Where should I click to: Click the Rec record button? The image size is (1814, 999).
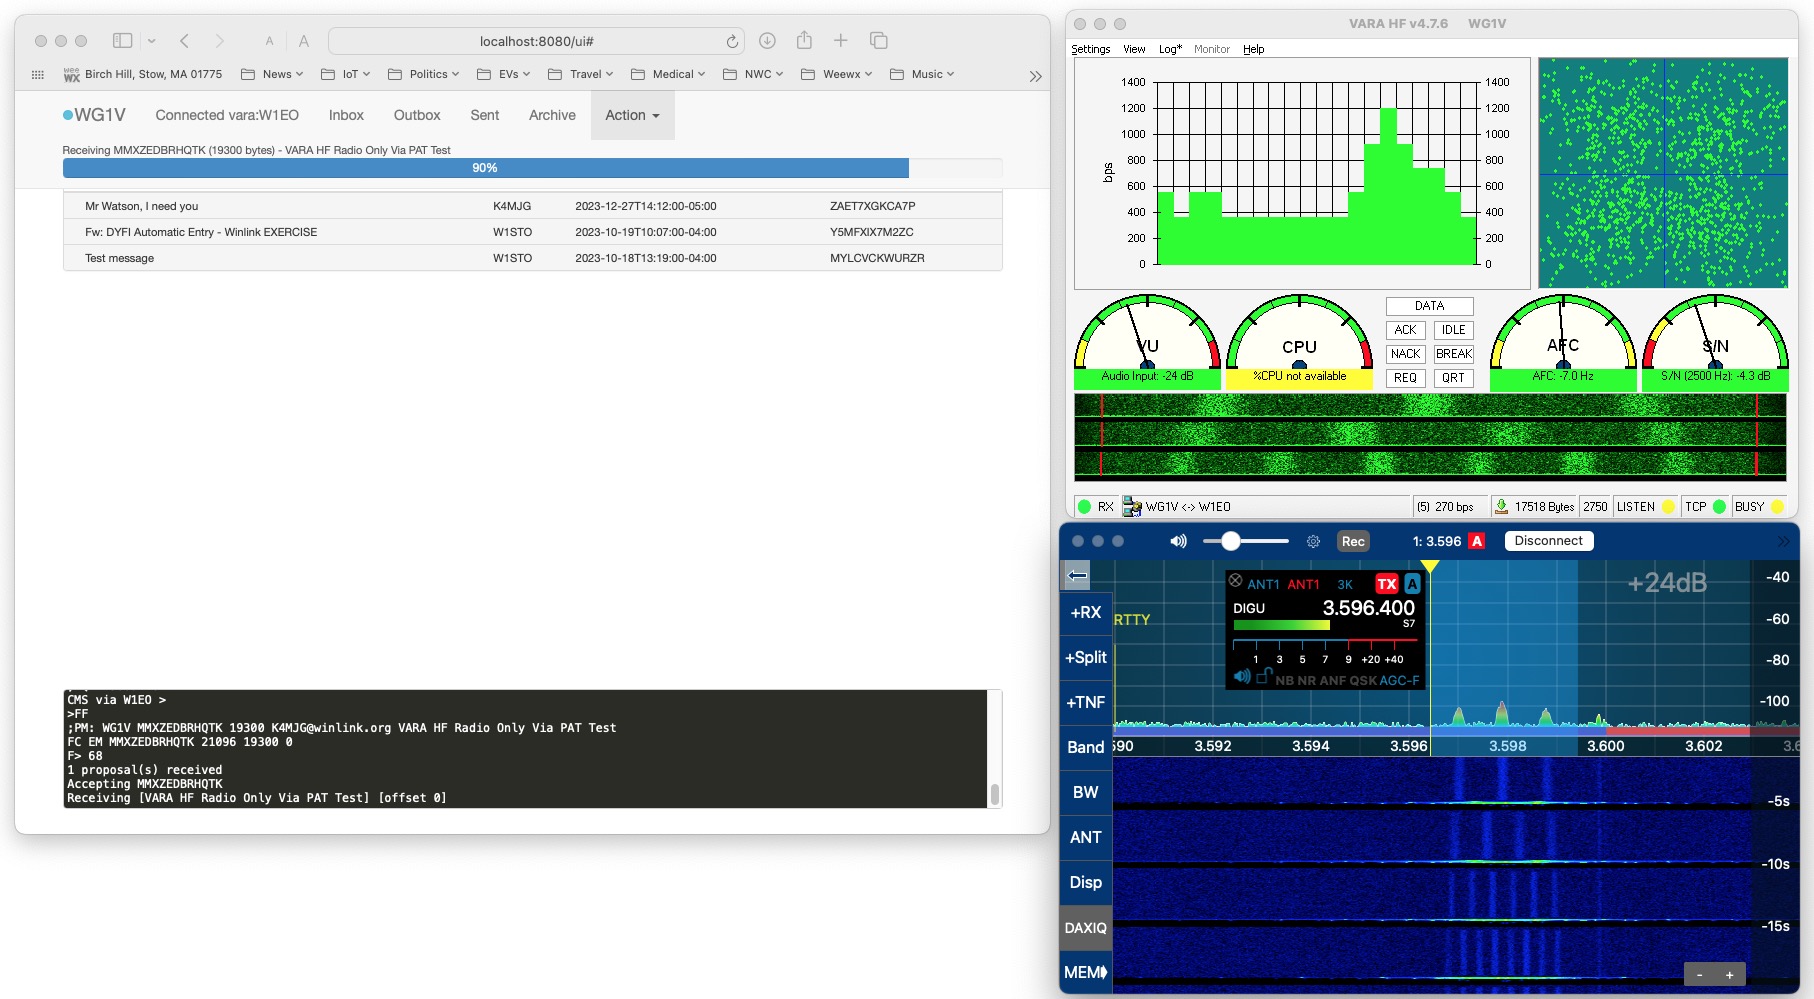1352,541
